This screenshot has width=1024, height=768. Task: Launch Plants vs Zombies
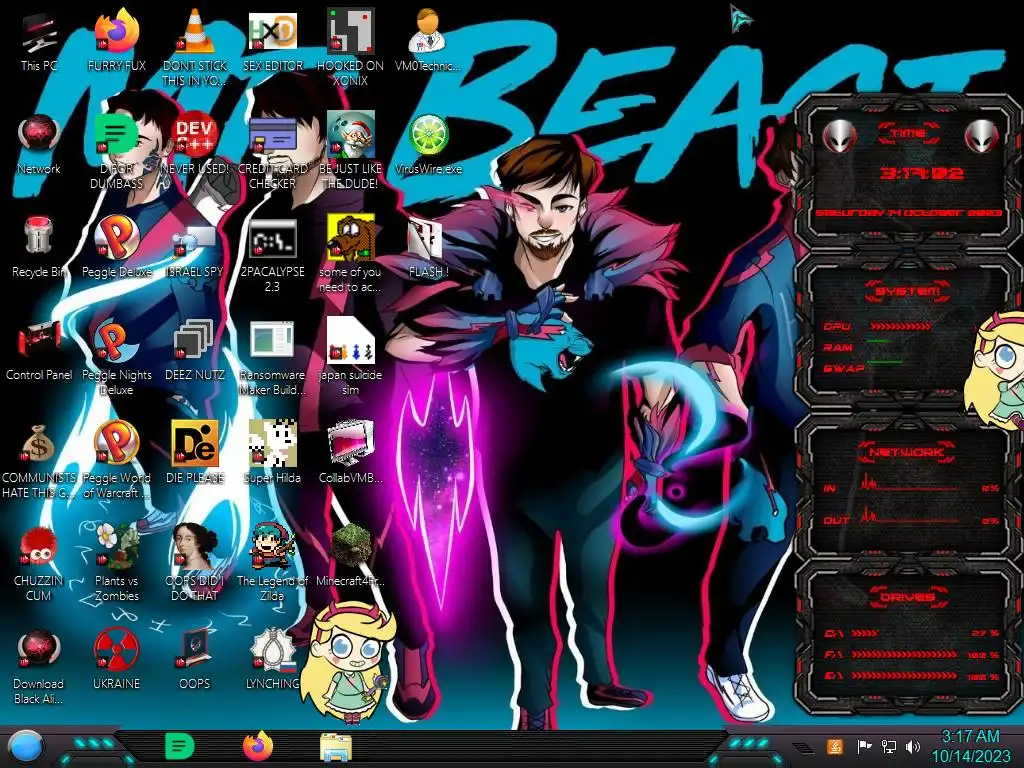pyautogui.click(x=116, y=563)
